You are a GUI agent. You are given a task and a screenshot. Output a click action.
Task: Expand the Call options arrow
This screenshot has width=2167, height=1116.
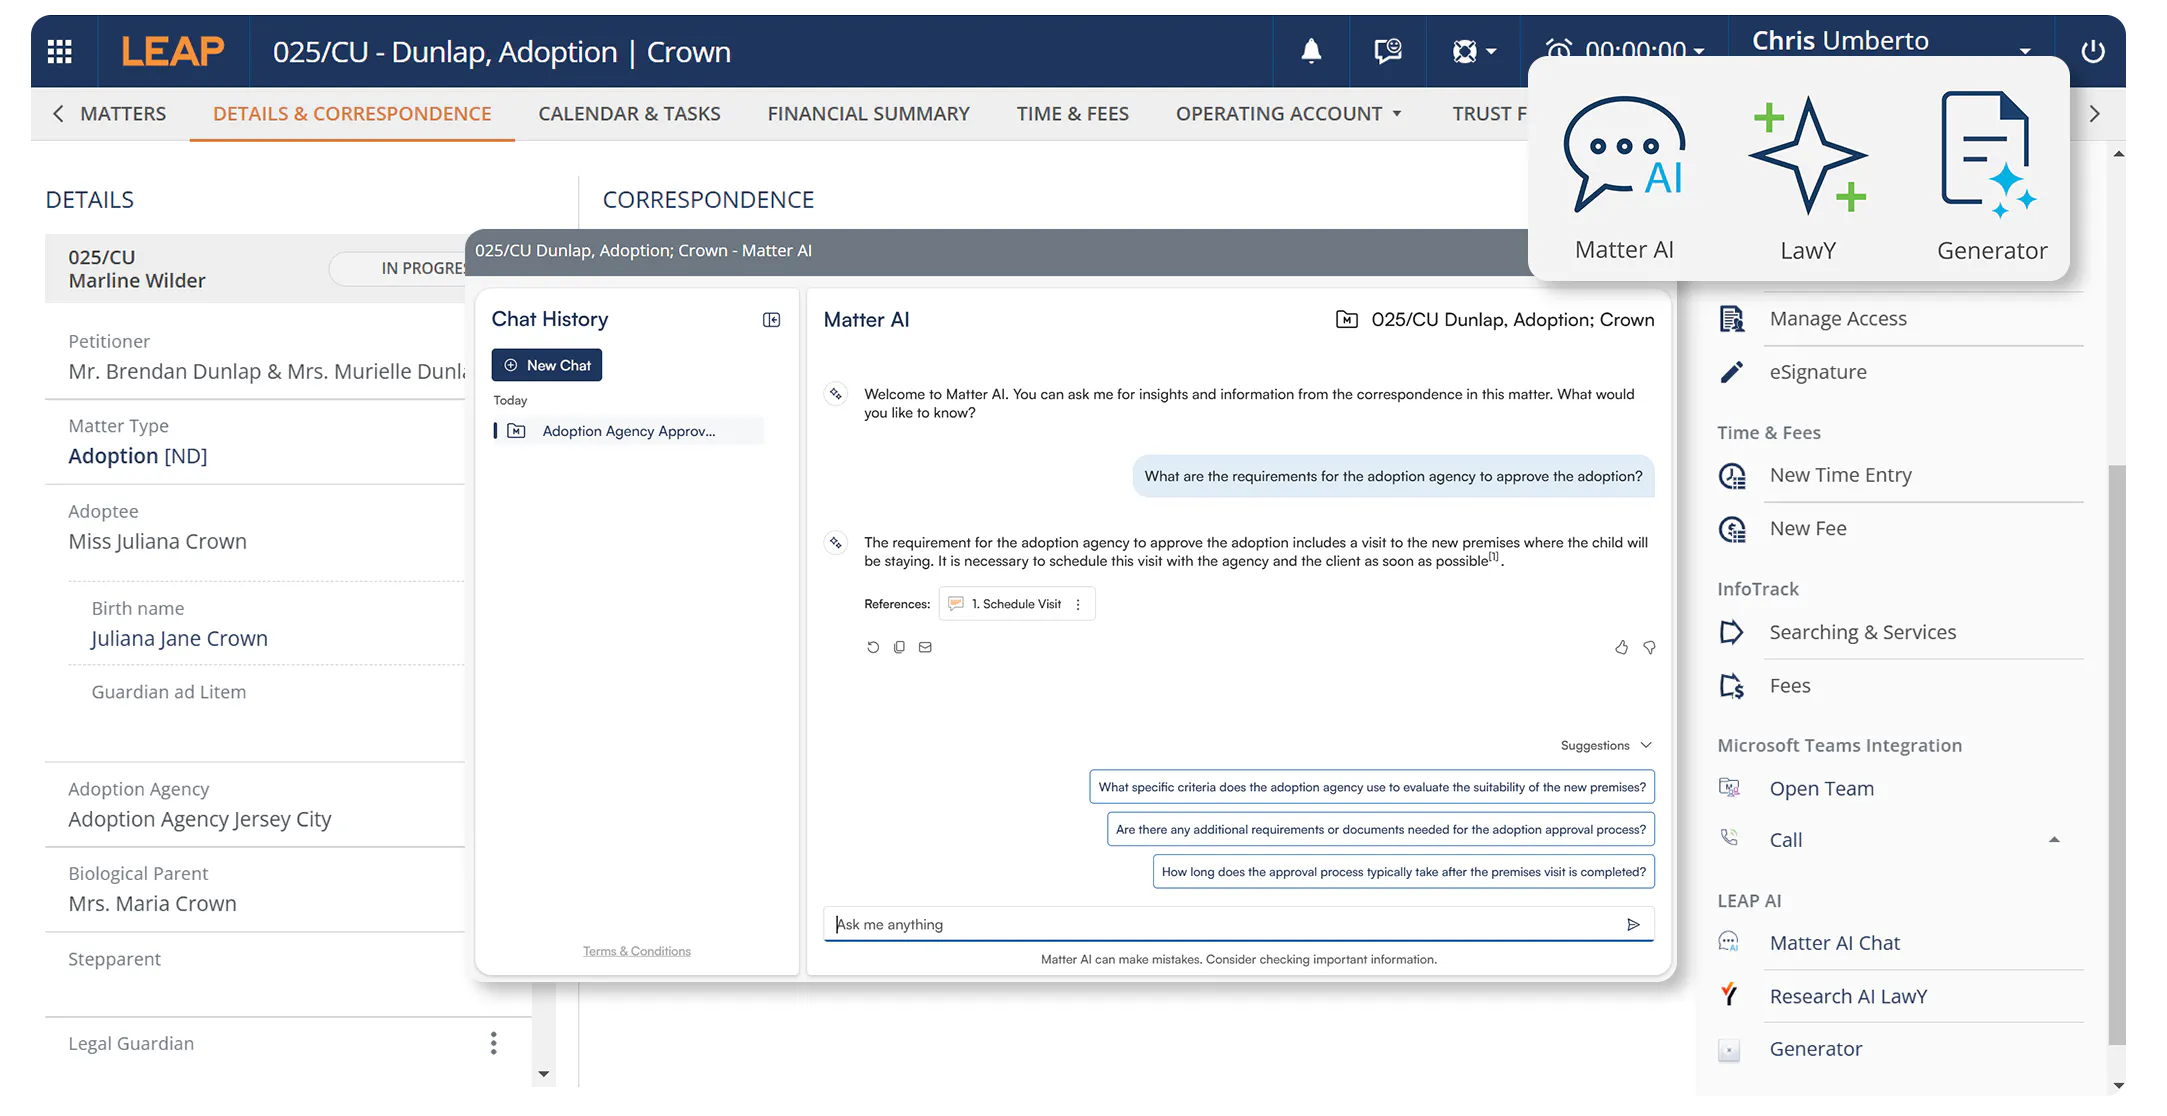click(2054, 840)
